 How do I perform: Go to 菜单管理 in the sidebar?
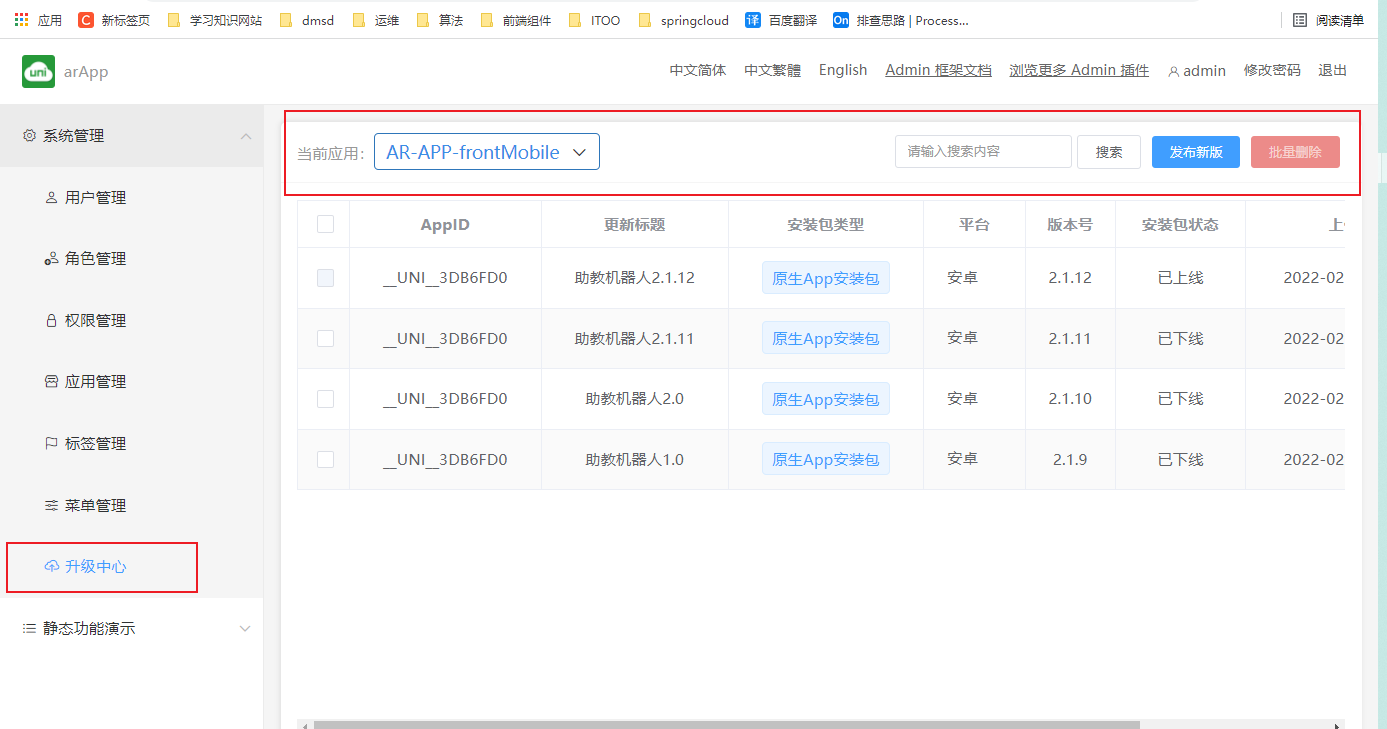(95, 506)
